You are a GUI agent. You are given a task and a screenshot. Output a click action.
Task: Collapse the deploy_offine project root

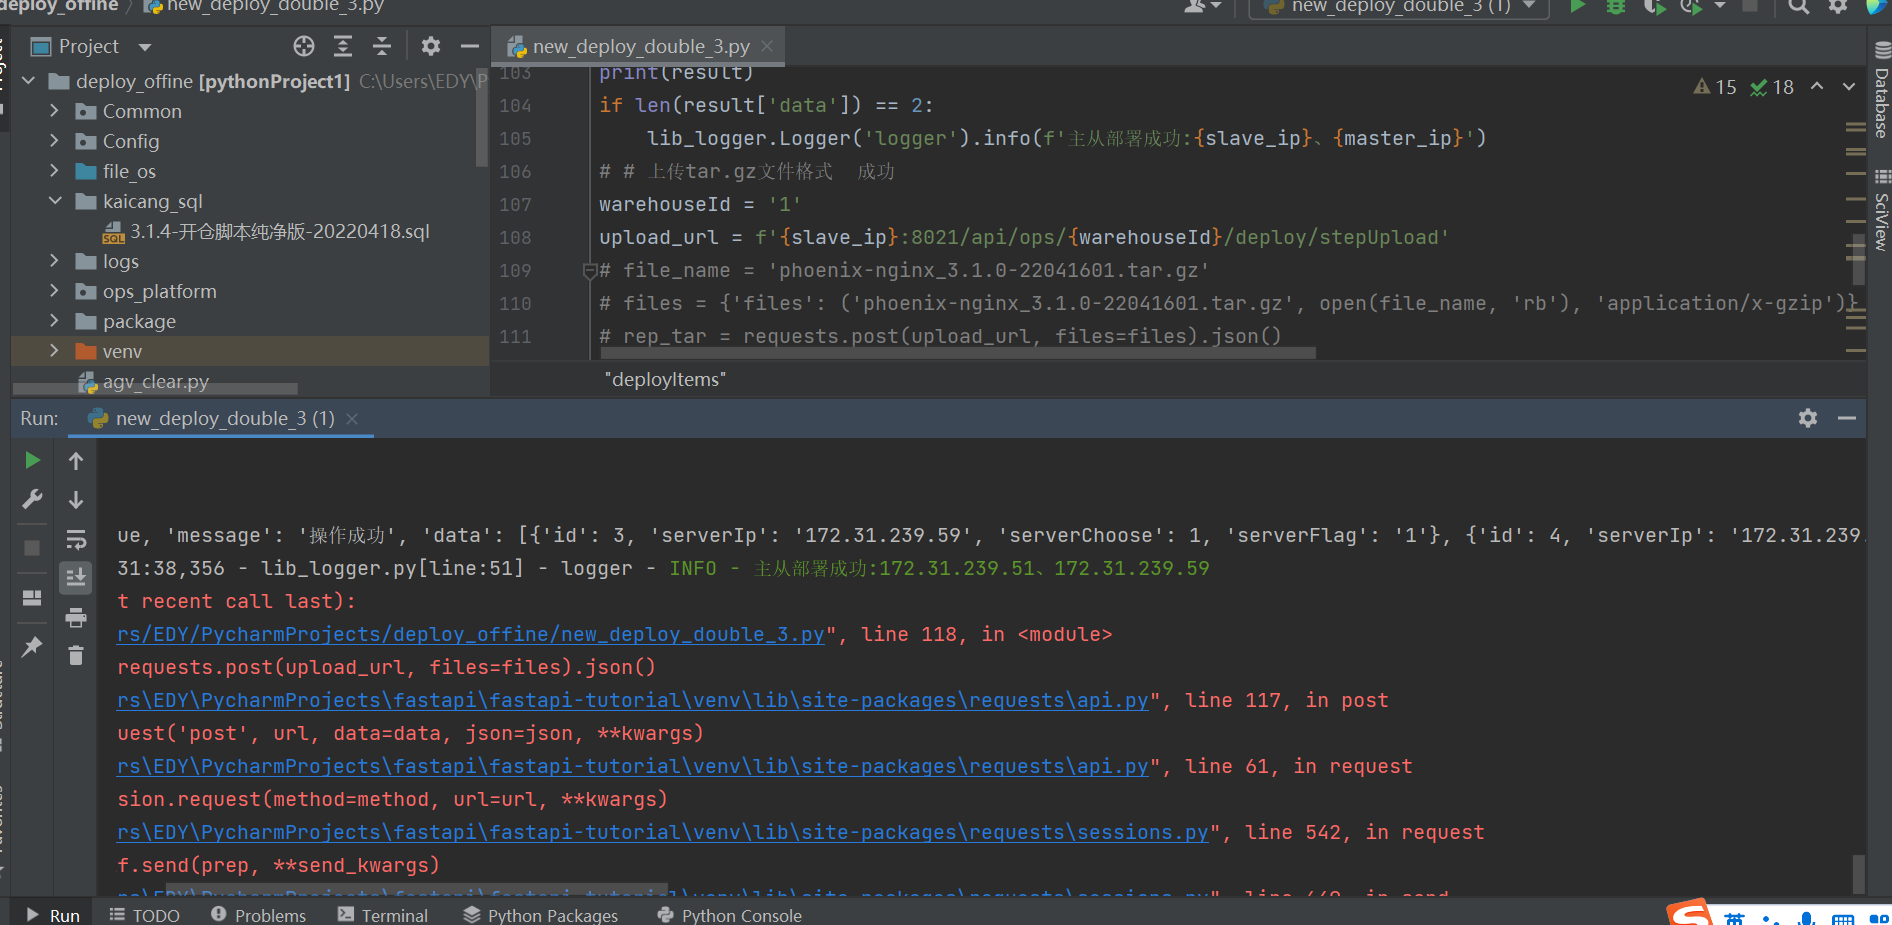(x=29, y=81)
